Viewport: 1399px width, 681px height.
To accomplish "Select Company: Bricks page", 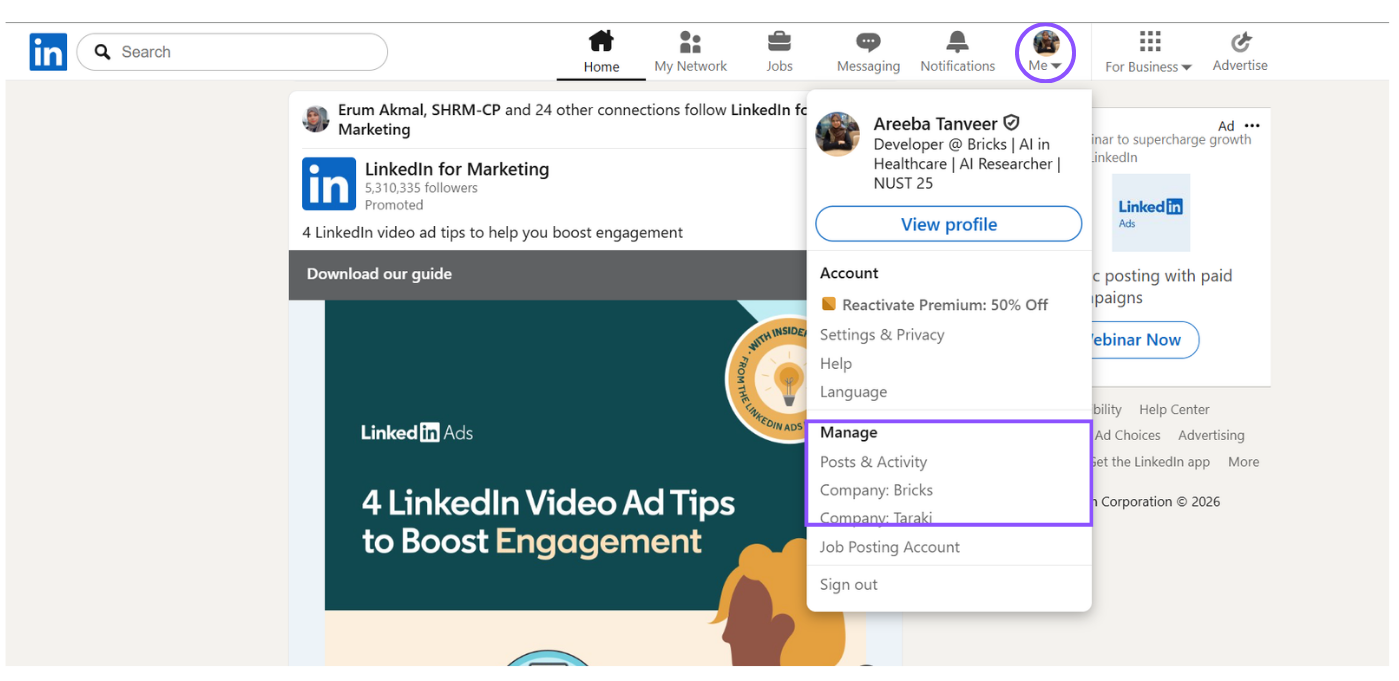I will 876,490.
